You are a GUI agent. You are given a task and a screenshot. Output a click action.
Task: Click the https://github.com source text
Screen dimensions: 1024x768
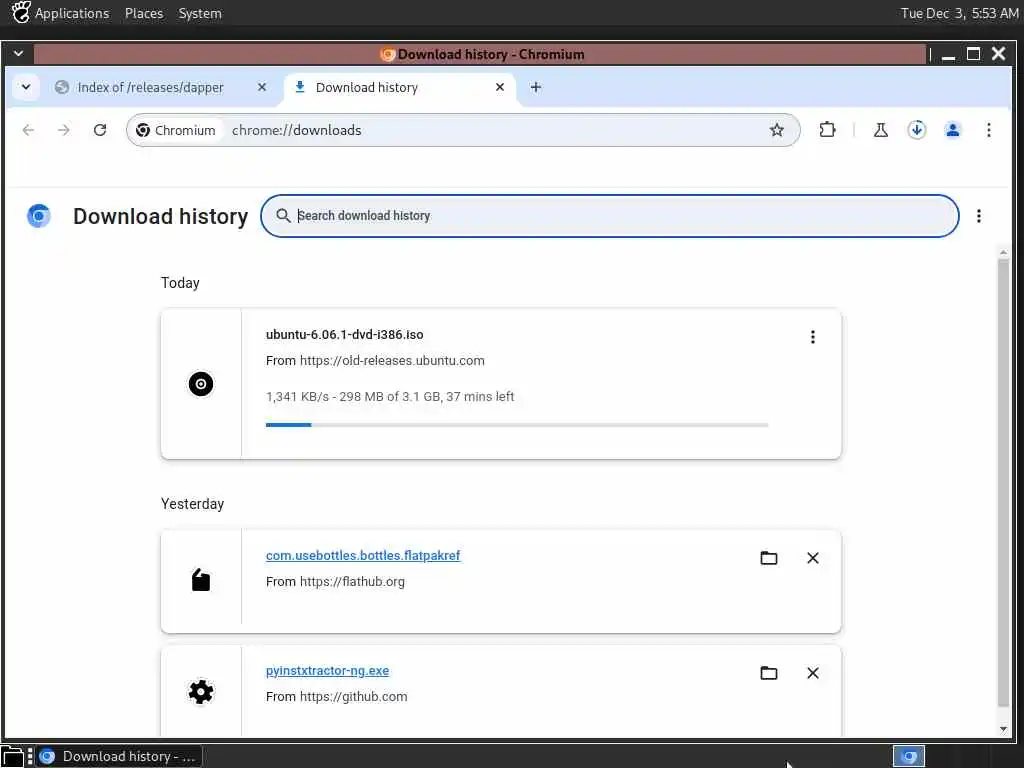(x=353, y=696)
